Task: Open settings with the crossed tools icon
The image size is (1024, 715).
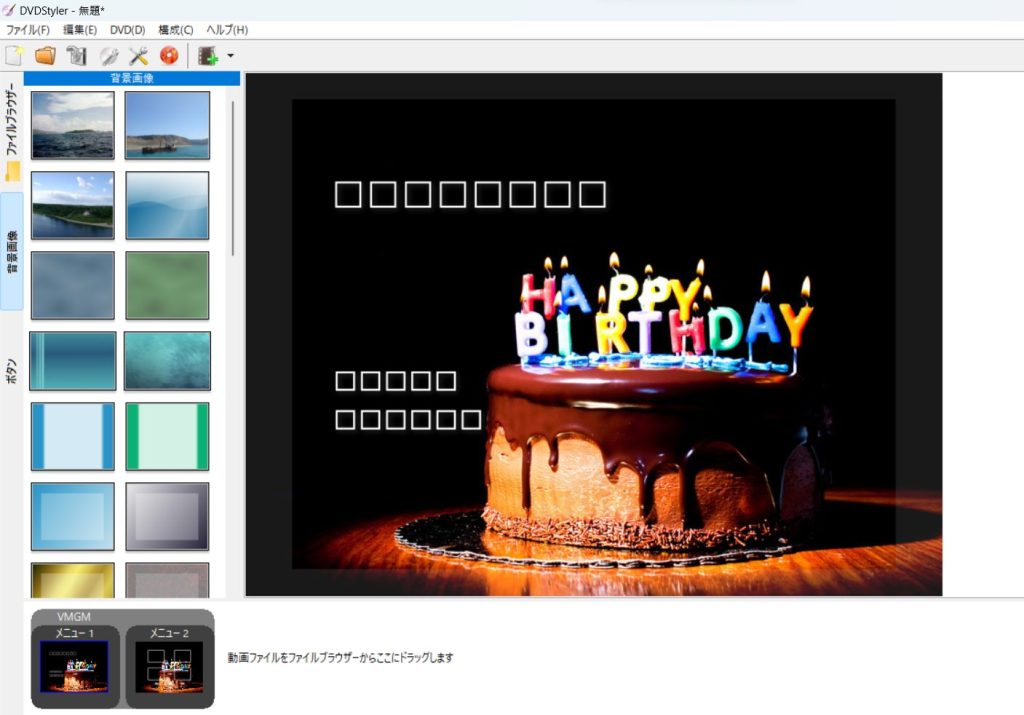Action: (x=138, y=56)
